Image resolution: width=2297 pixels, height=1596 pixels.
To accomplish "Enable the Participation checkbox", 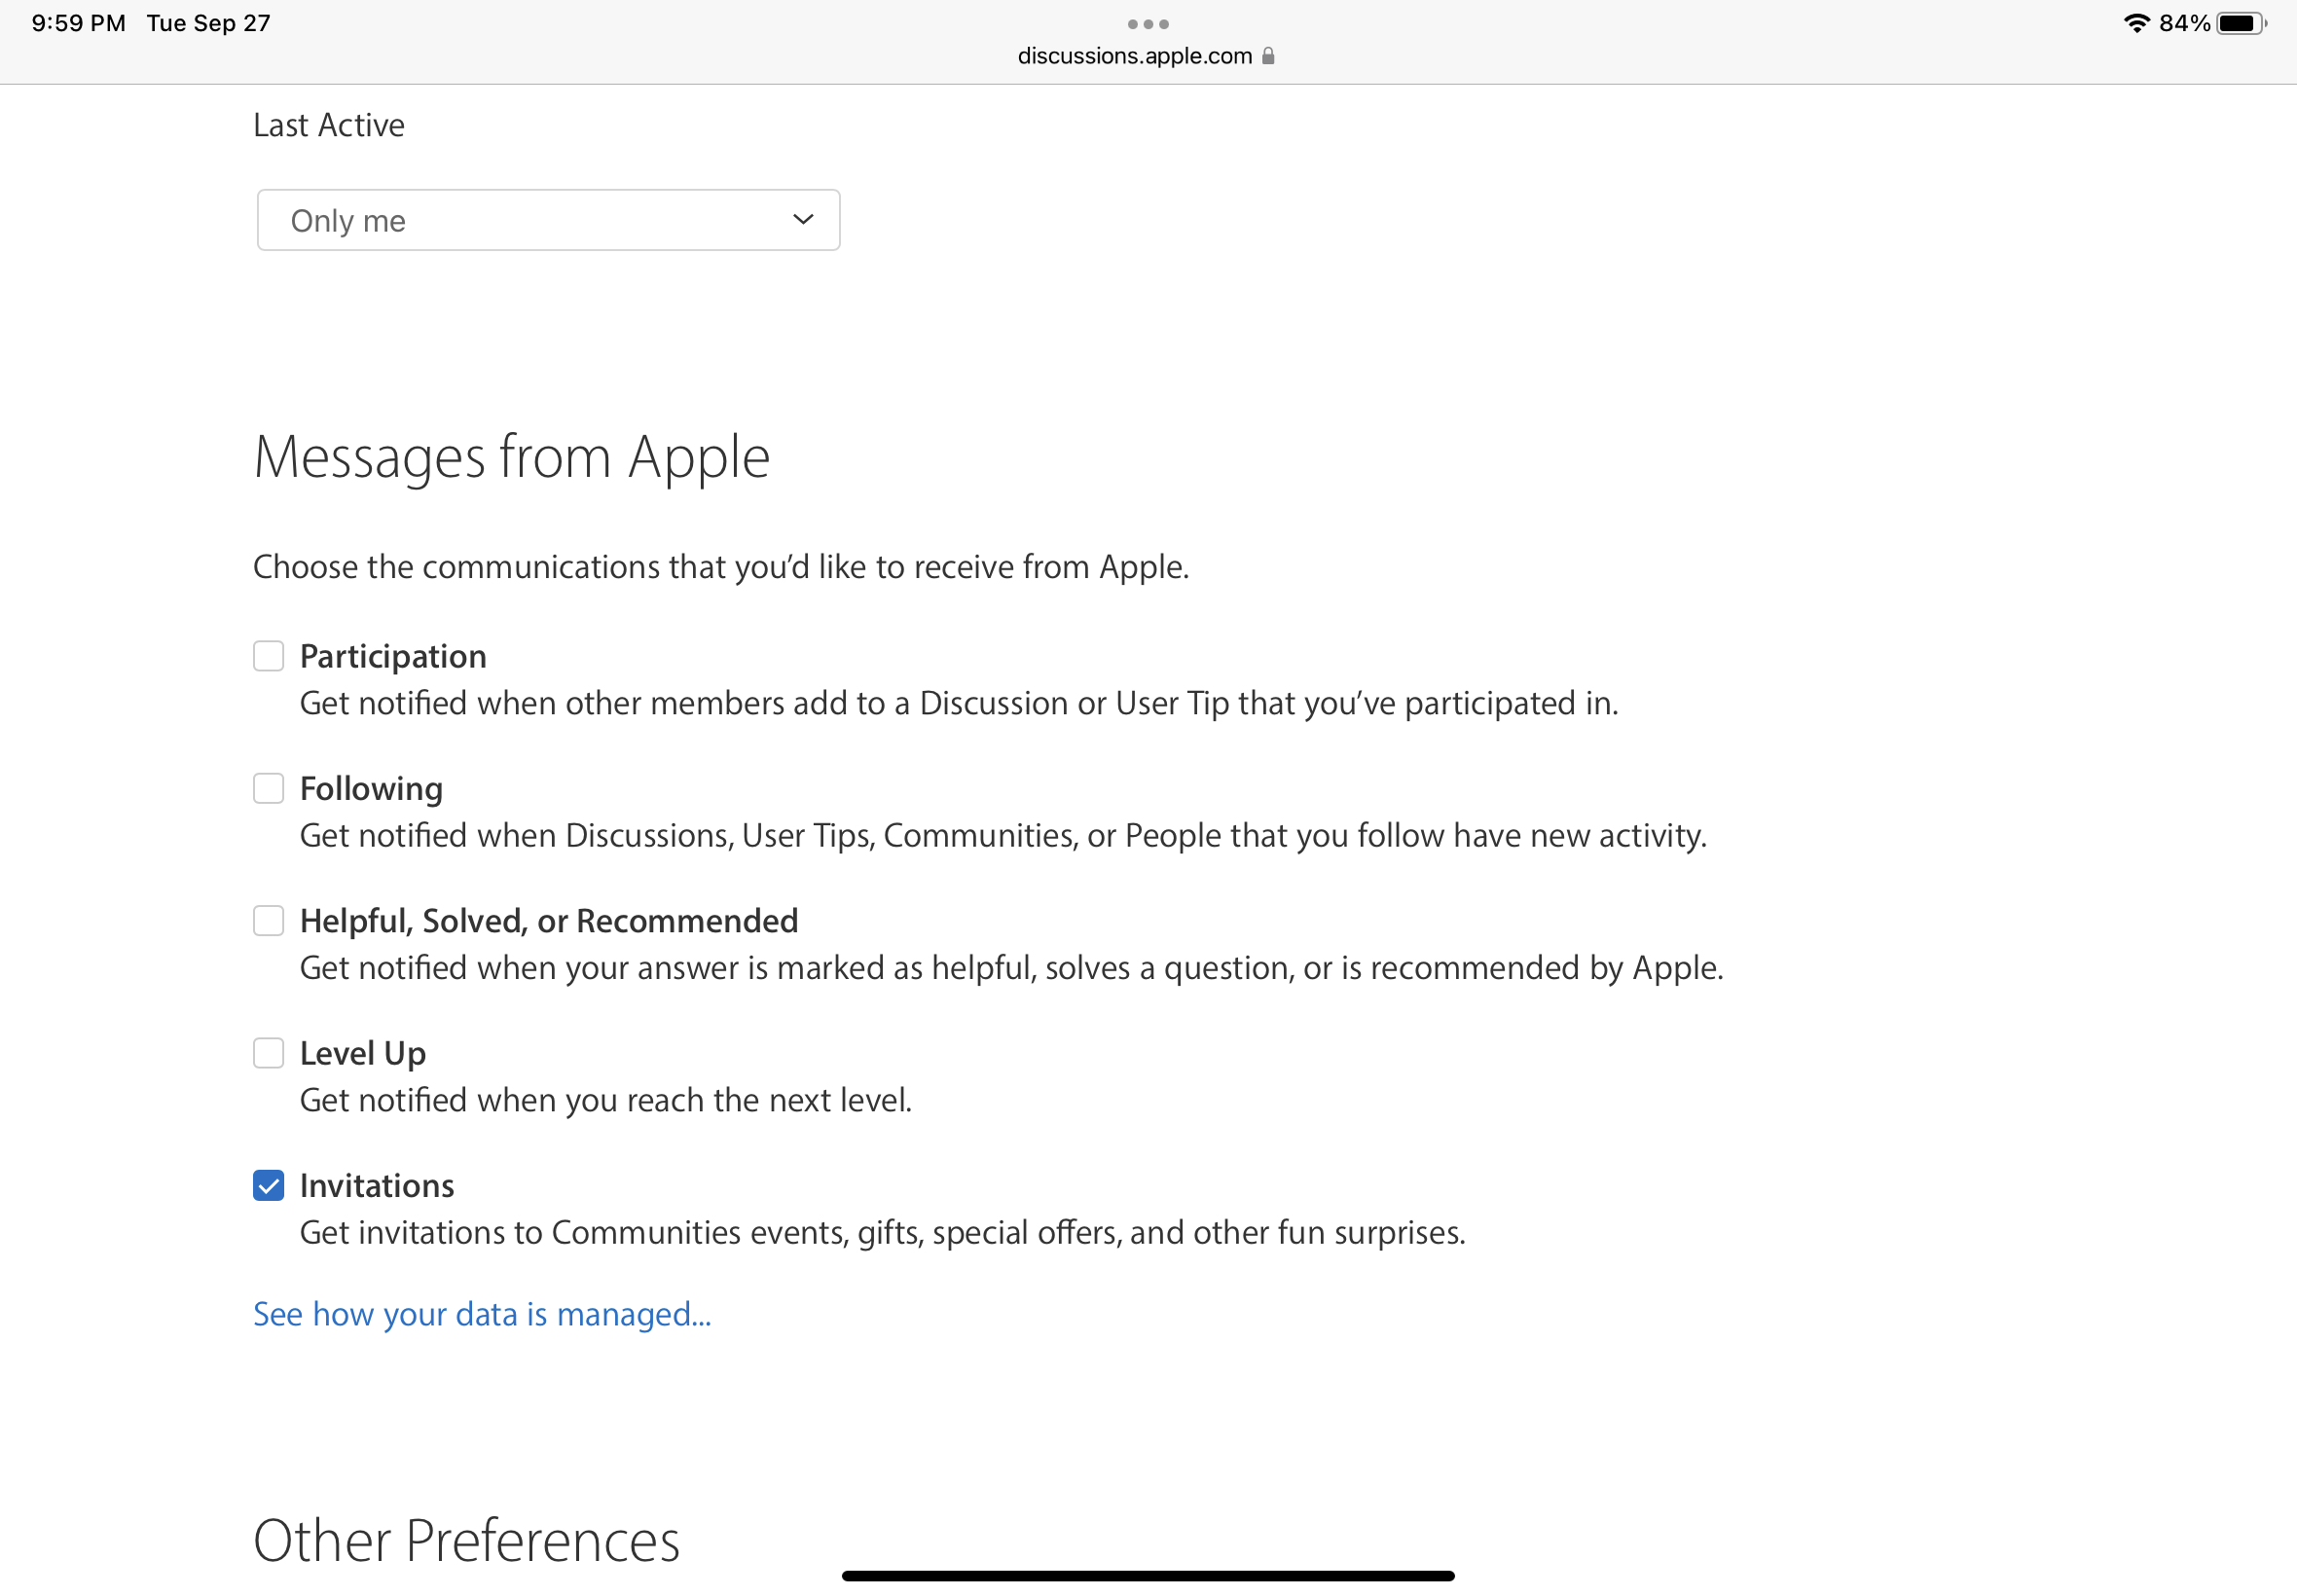I will (x=268, y=656).
